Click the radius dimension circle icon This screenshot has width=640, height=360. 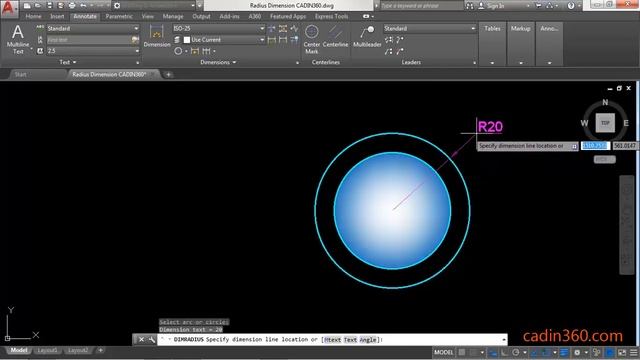[178, 51]
